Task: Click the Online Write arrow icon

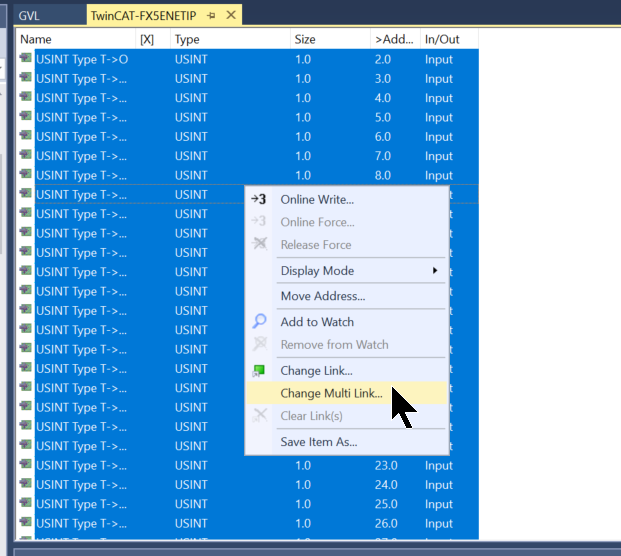Action: [x=259, y=199]
